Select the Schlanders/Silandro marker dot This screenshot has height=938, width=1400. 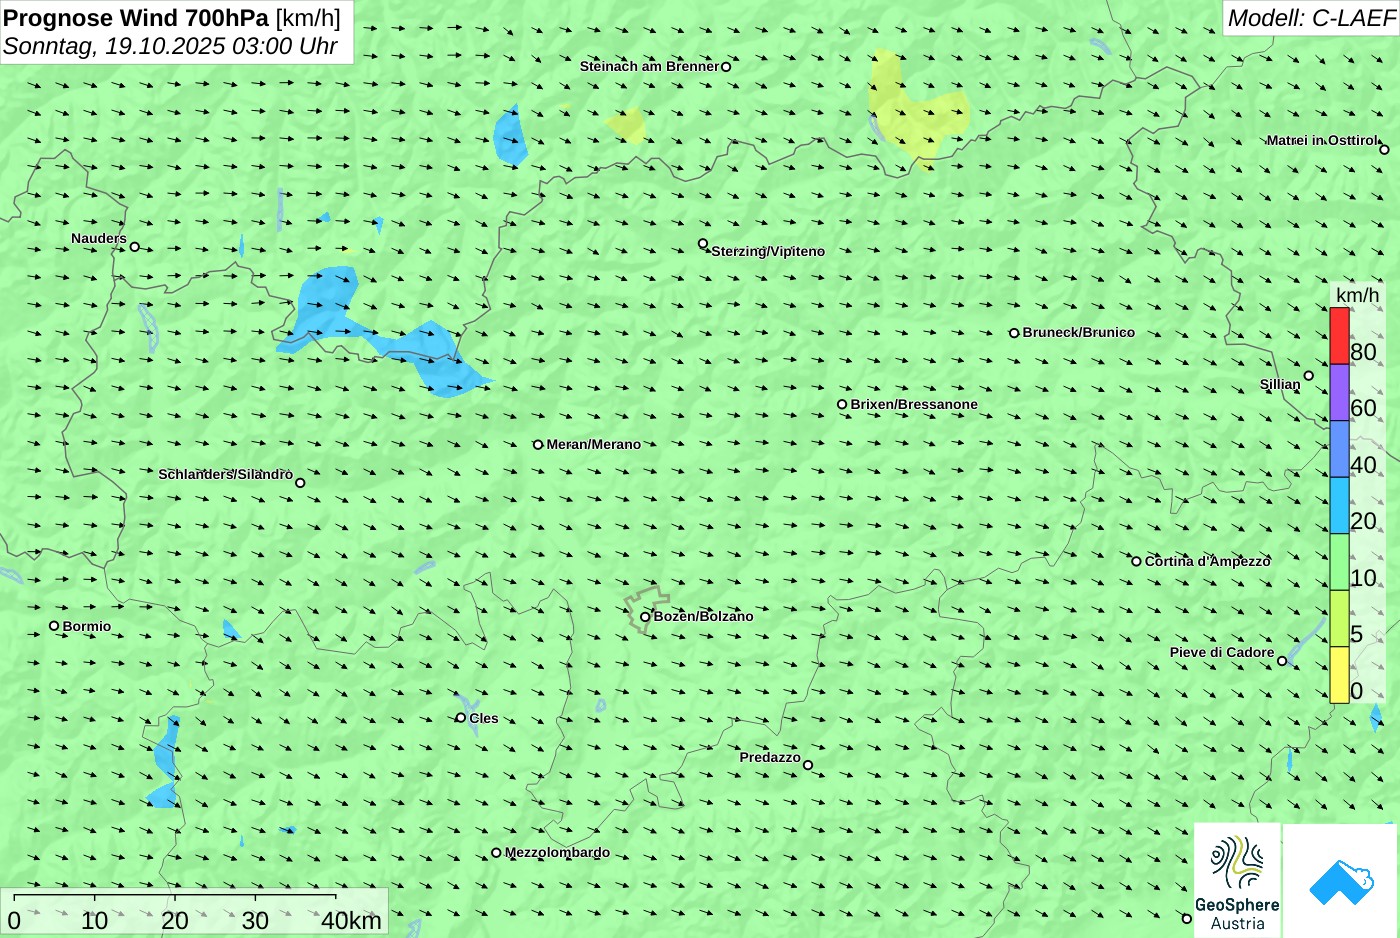(300, 483)
